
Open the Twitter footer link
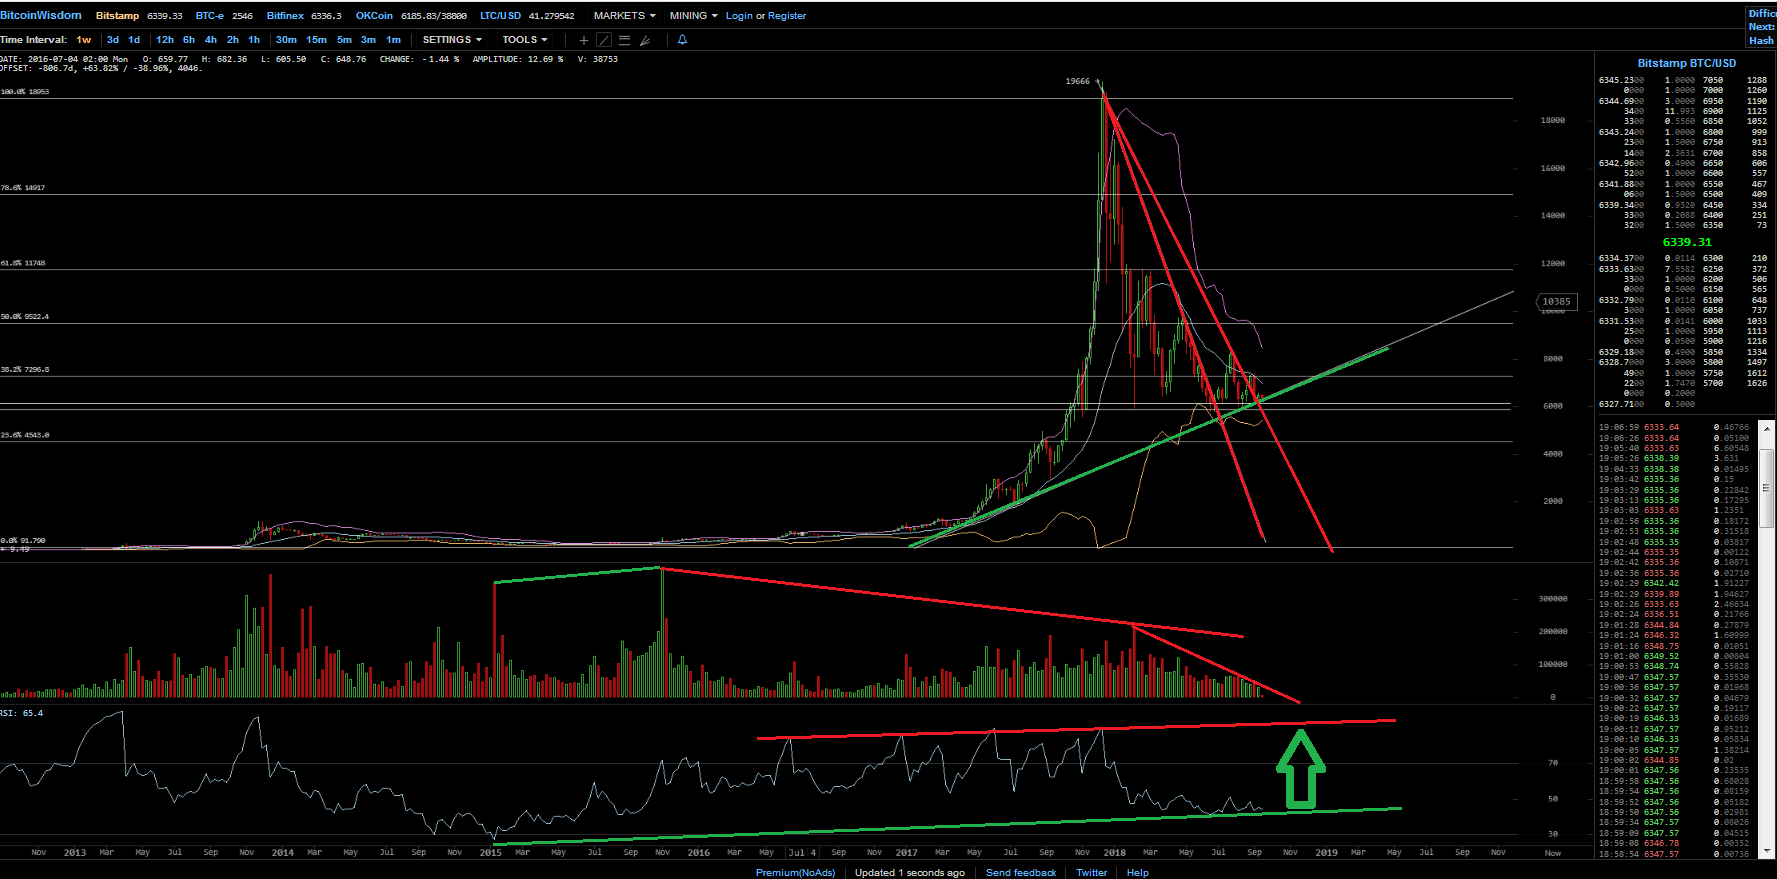[x=1091, y=873]
